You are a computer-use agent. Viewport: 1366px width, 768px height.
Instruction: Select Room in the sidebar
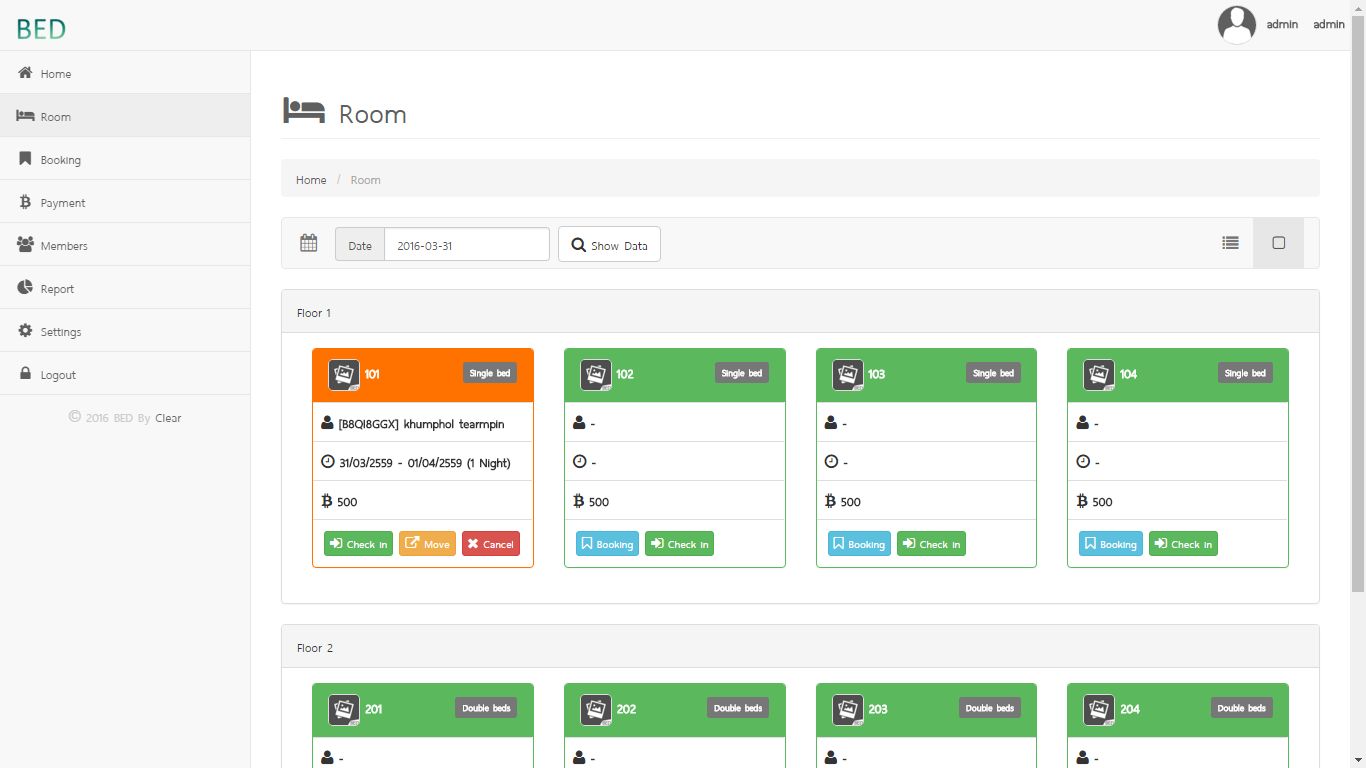point(125,116)
